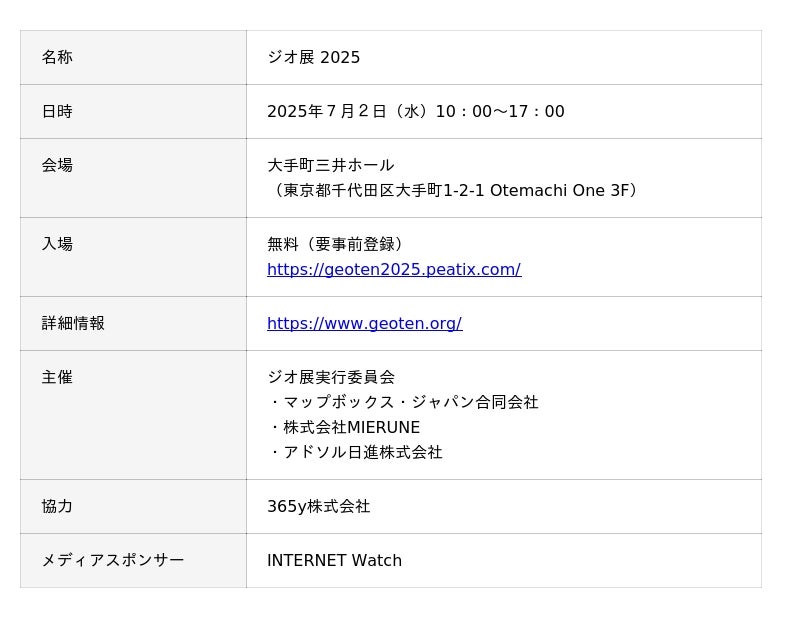This screenshot has height=618, width=800.
Task: Click the 入場 row label
Action: (x=57, y=245)
